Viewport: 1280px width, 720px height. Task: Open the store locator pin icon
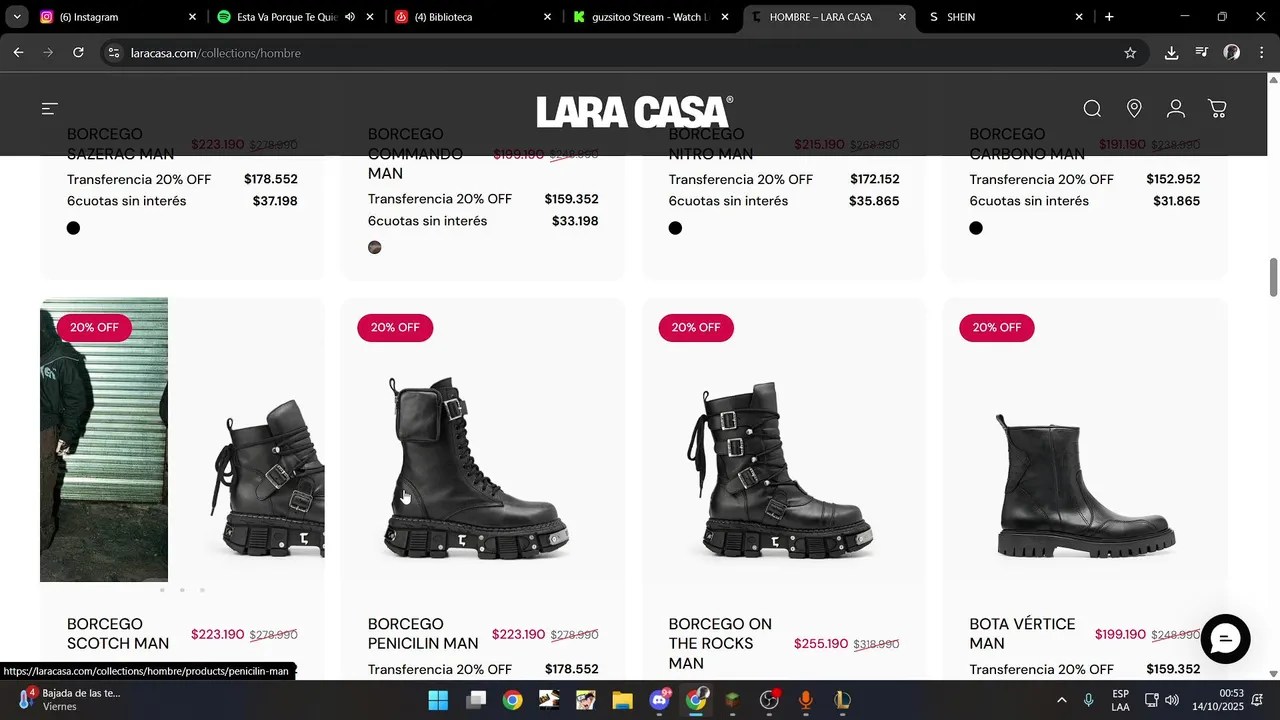(1134, 109)
